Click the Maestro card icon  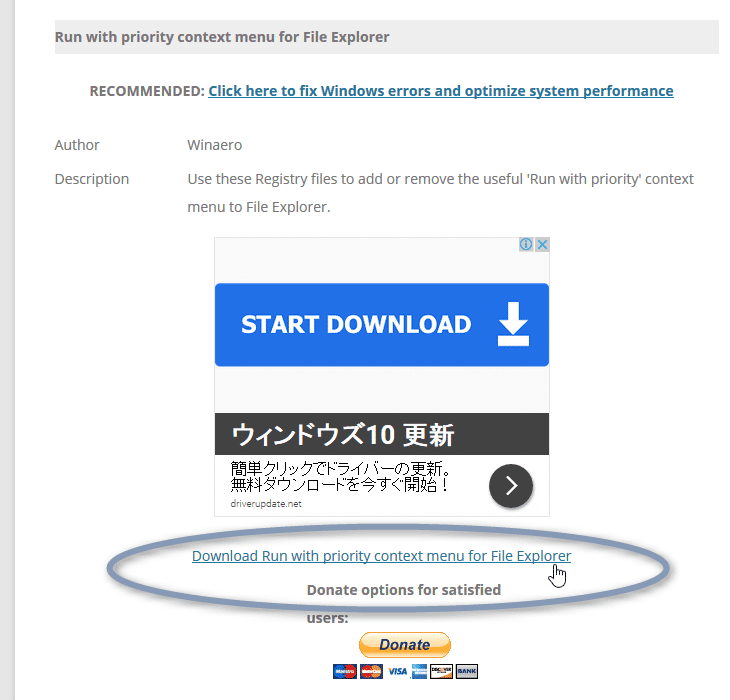point(345,671)
